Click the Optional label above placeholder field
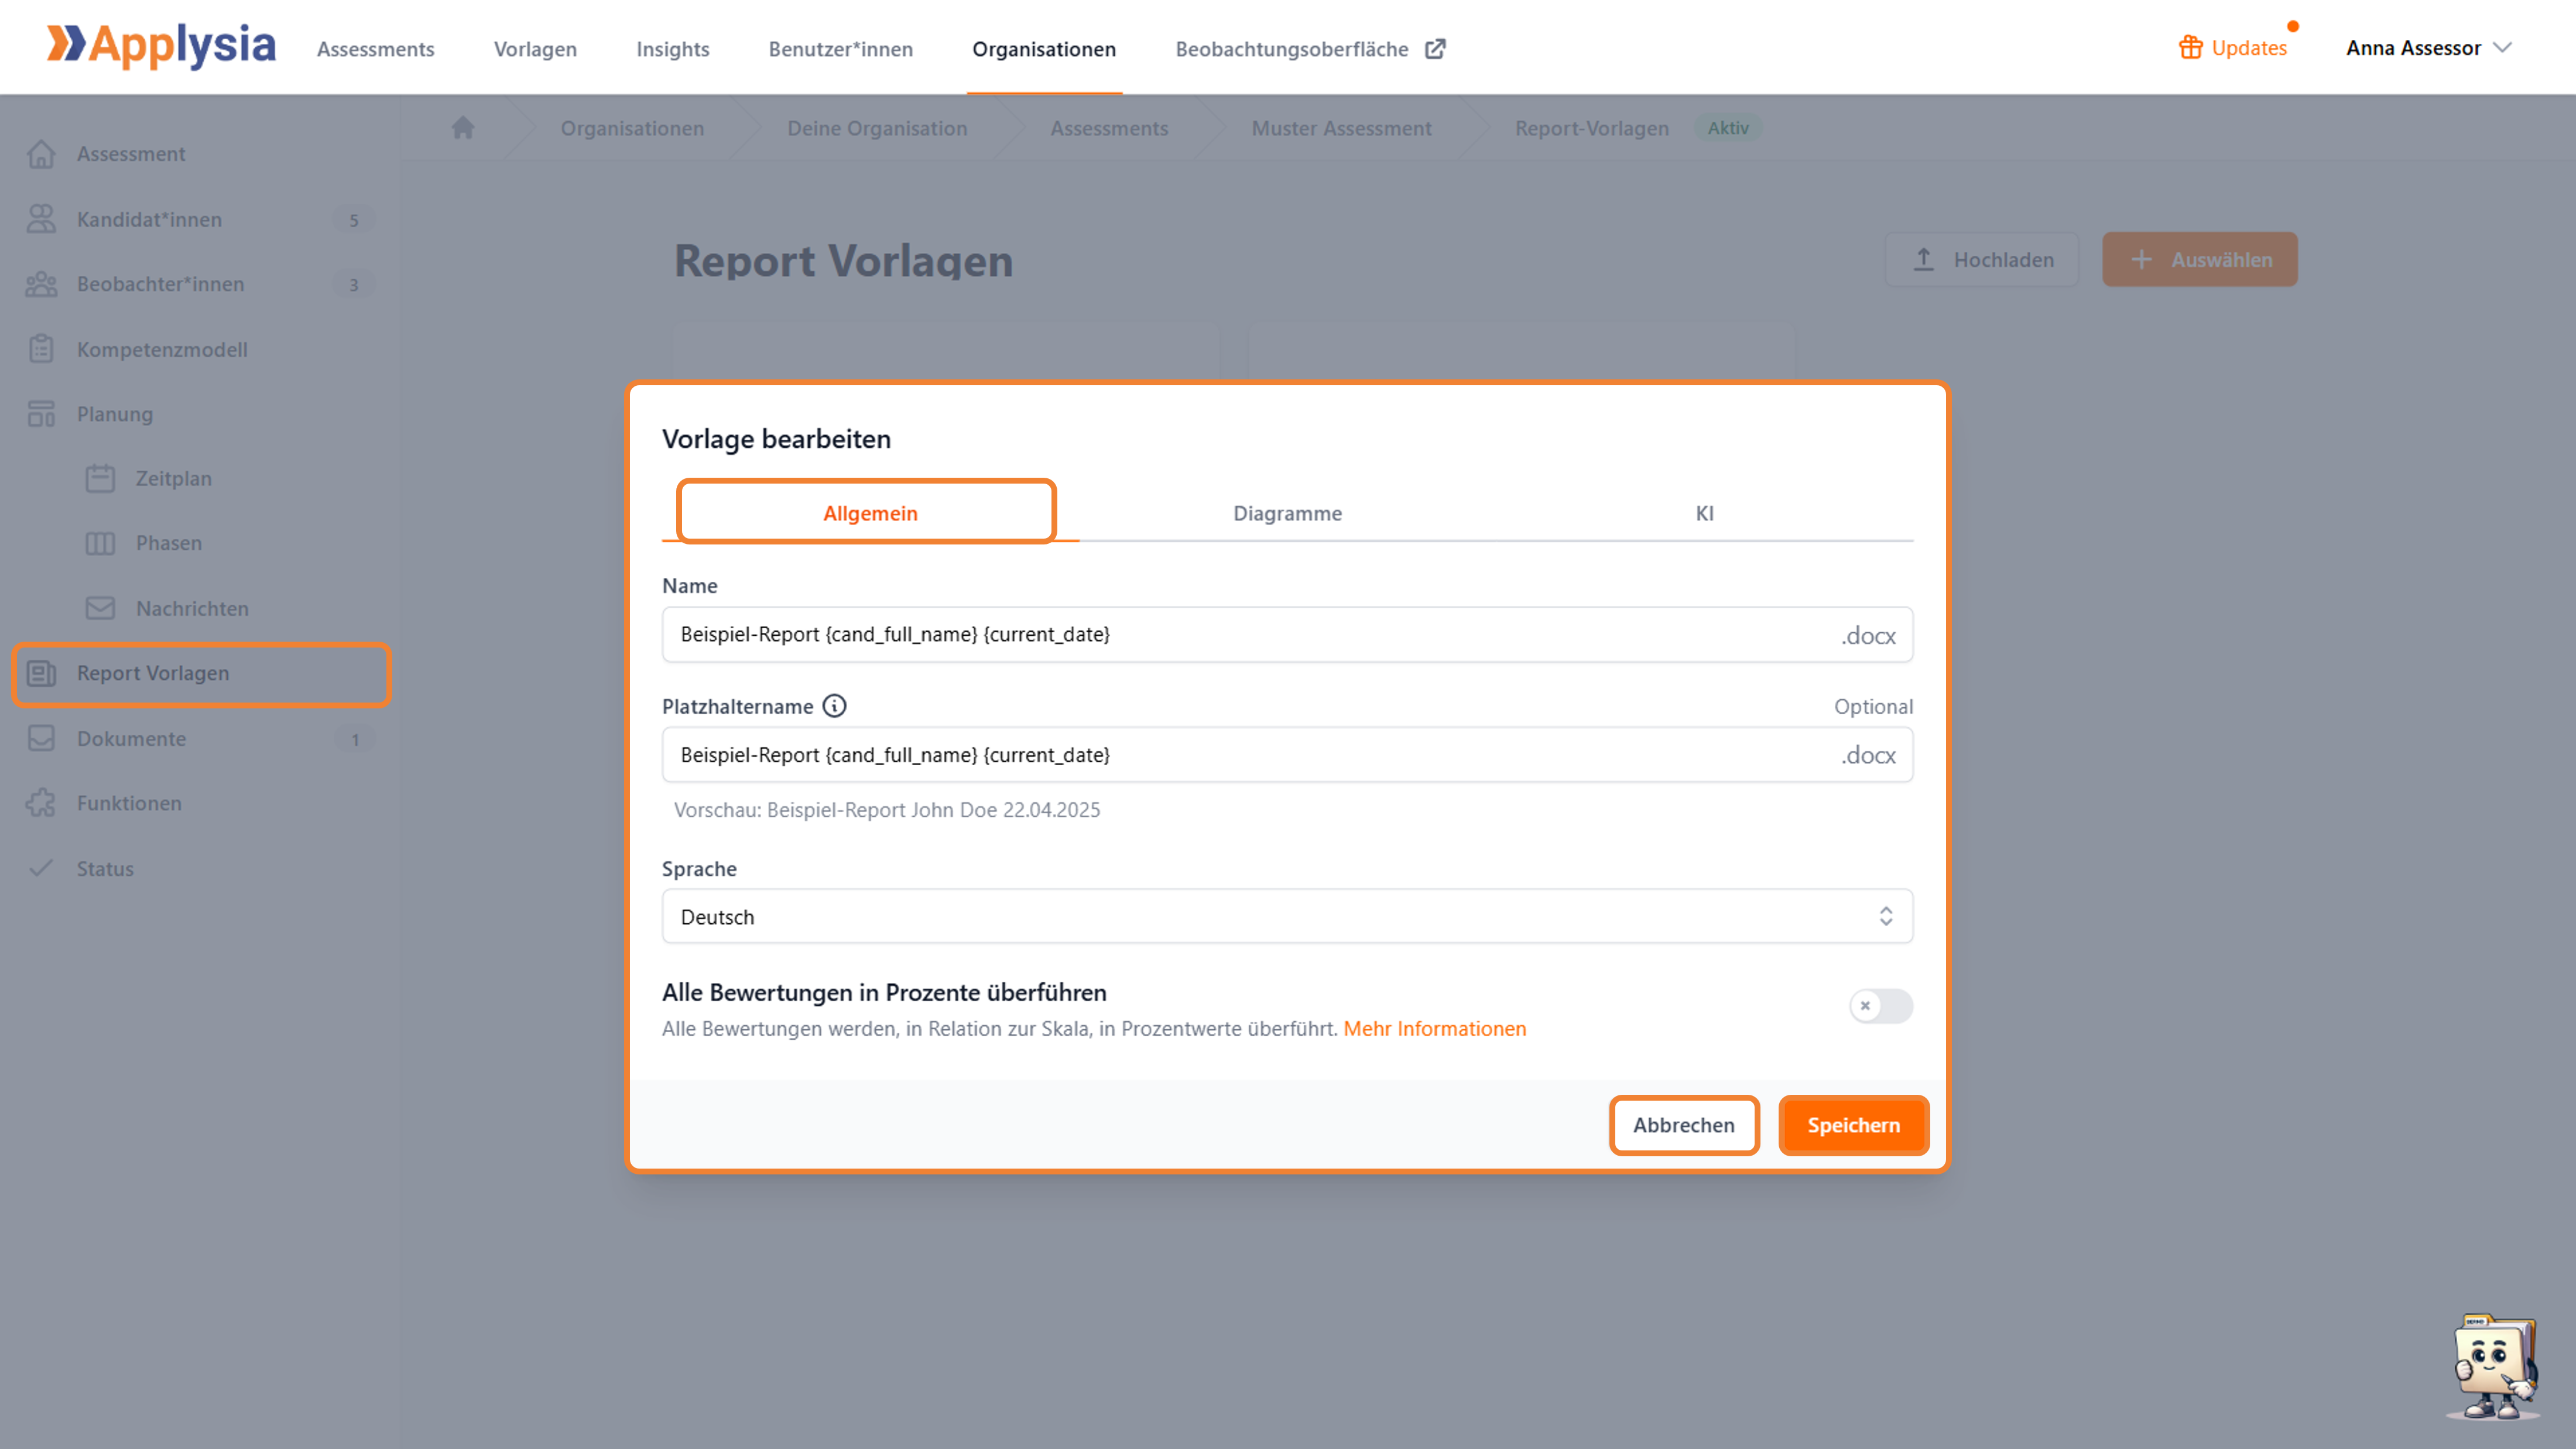This screenshot has width=2576, height=1449. click(x=1873, y=706)
